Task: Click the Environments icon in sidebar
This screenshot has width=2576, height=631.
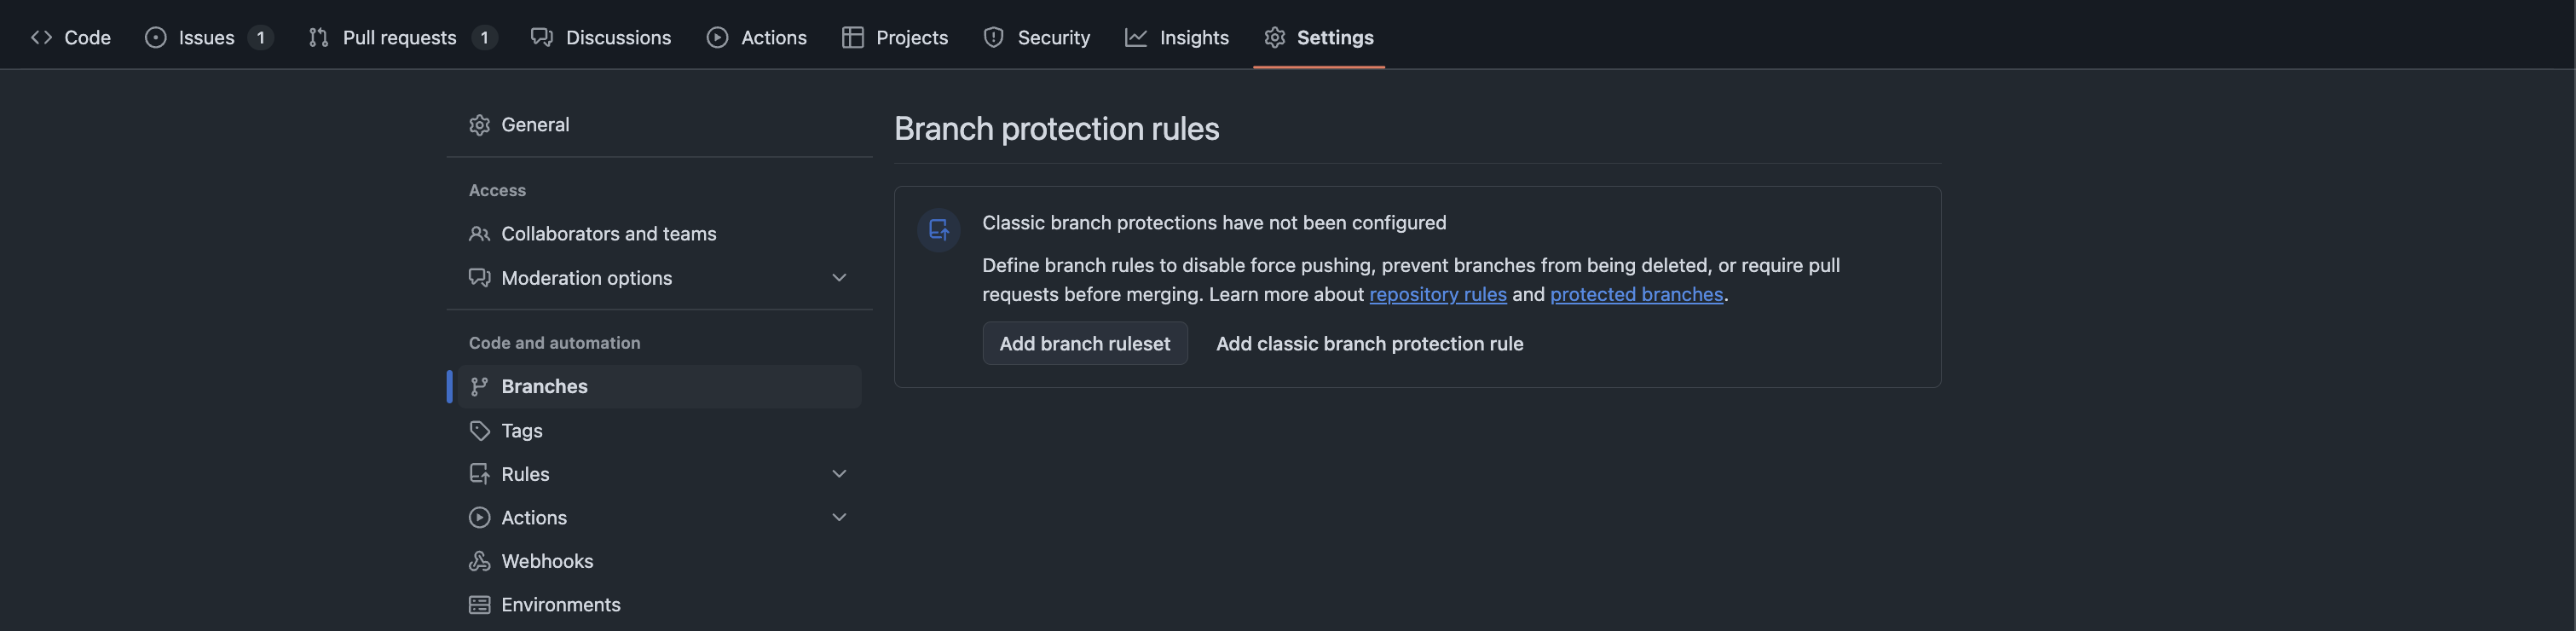Action: click(x=480, y=605)
